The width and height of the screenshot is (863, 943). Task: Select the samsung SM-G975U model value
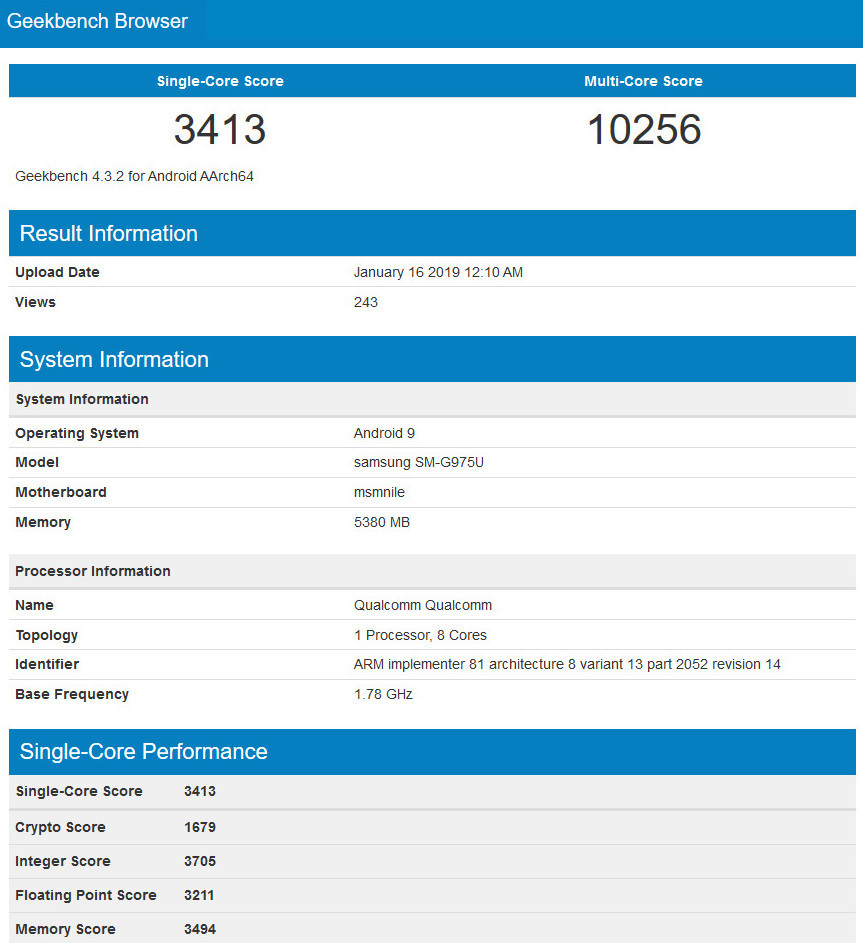(419, 462)
